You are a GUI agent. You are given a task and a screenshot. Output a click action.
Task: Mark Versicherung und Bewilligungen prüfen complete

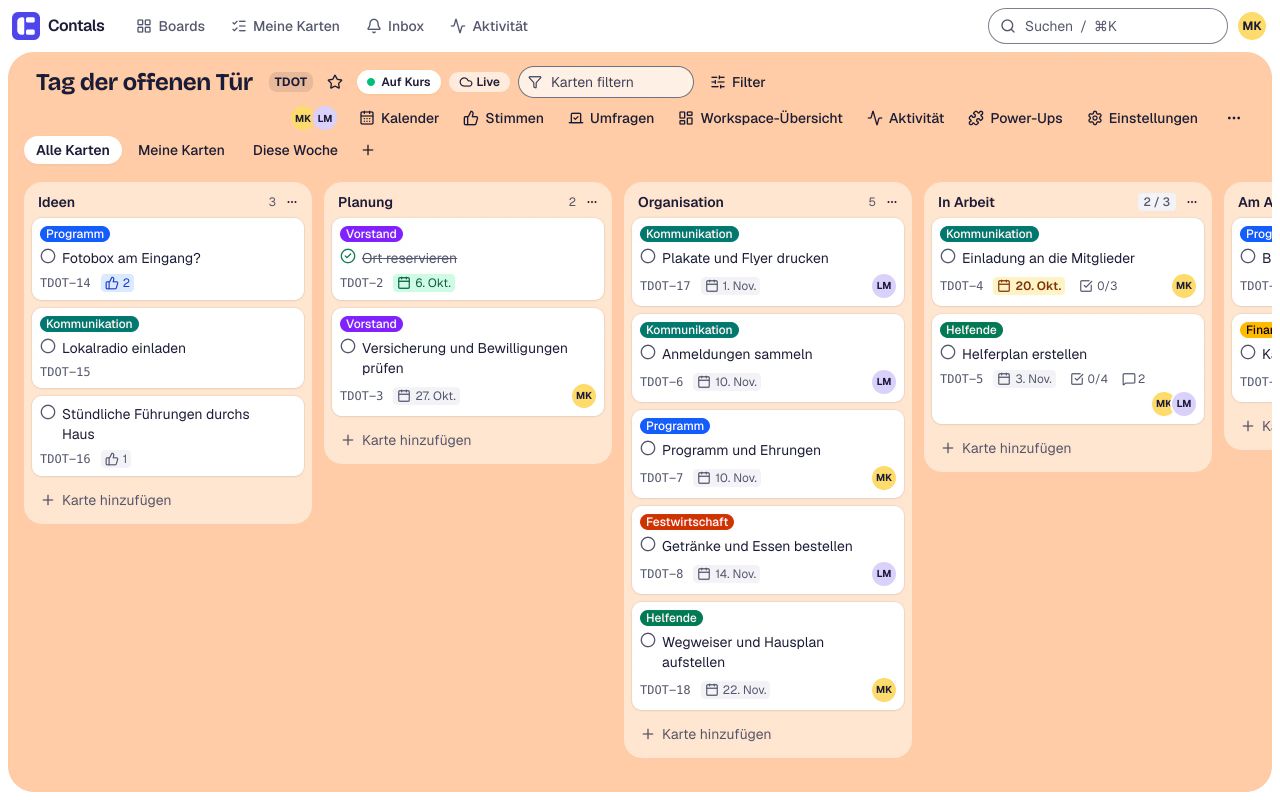(348, 347)
